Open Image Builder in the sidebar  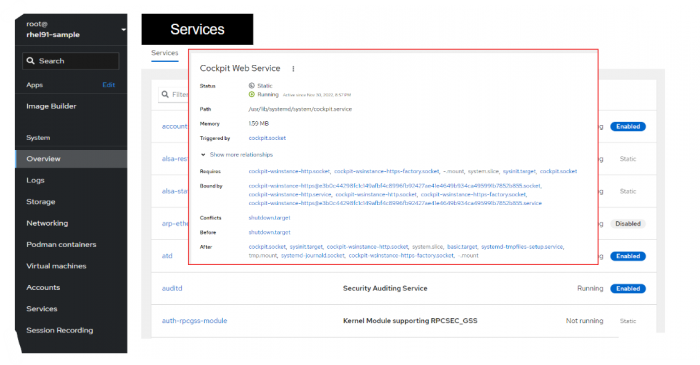point(51,106)
